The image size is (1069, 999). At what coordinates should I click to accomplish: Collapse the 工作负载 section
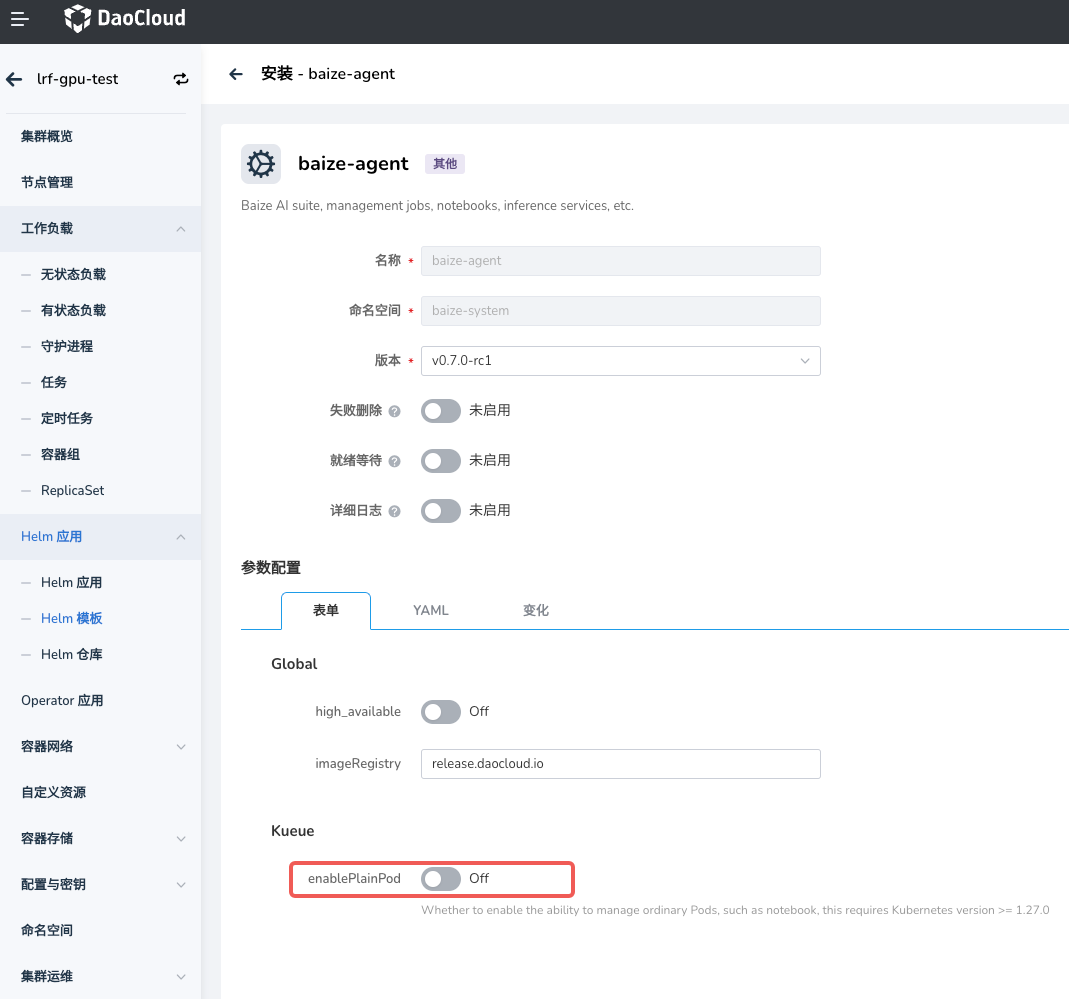(180, 229)
